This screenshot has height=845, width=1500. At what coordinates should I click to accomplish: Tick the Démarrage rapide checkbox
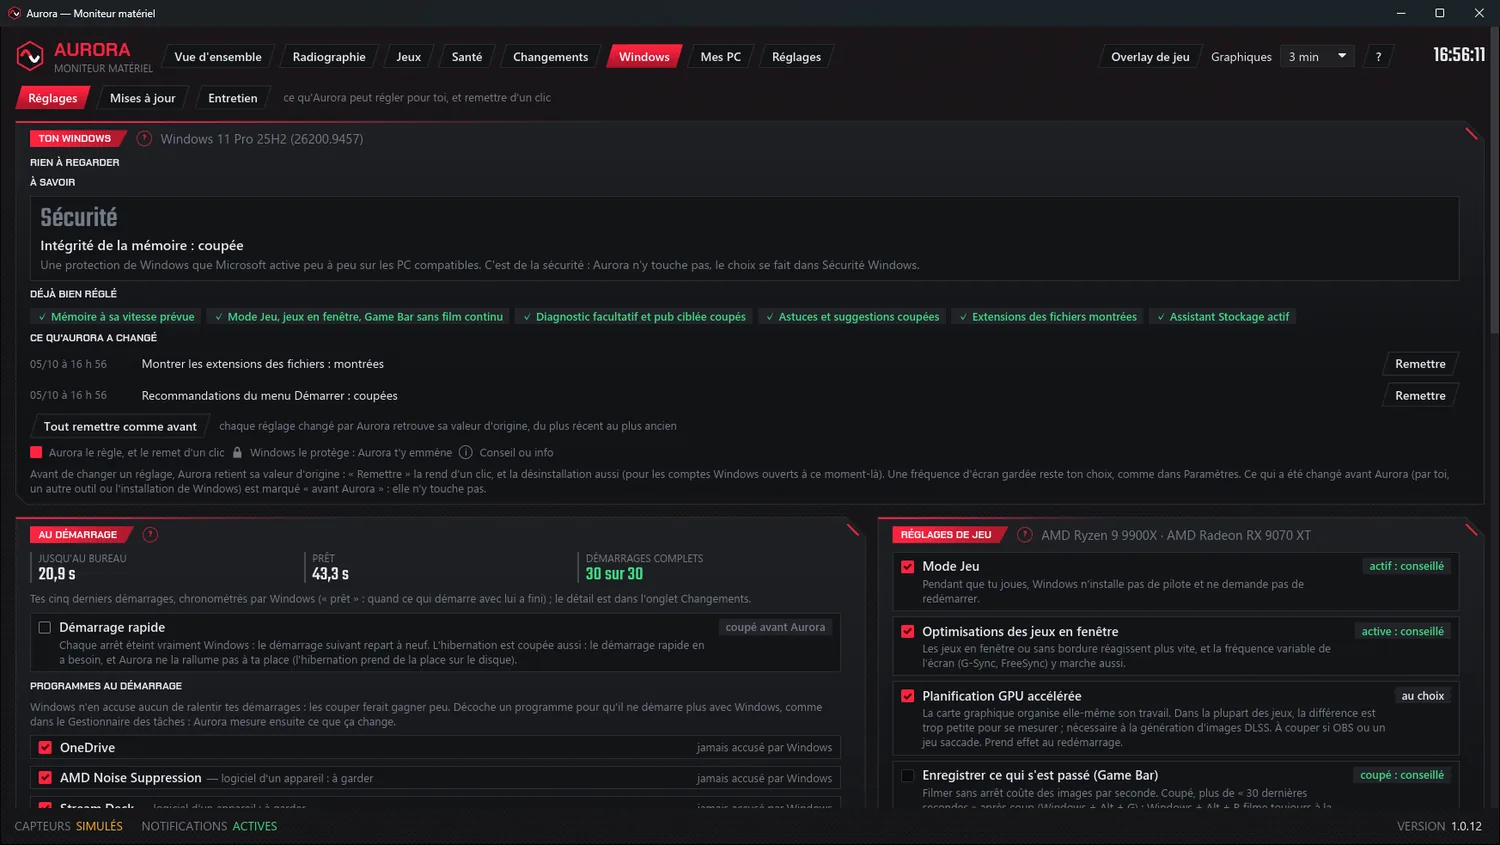pos(45,628)
